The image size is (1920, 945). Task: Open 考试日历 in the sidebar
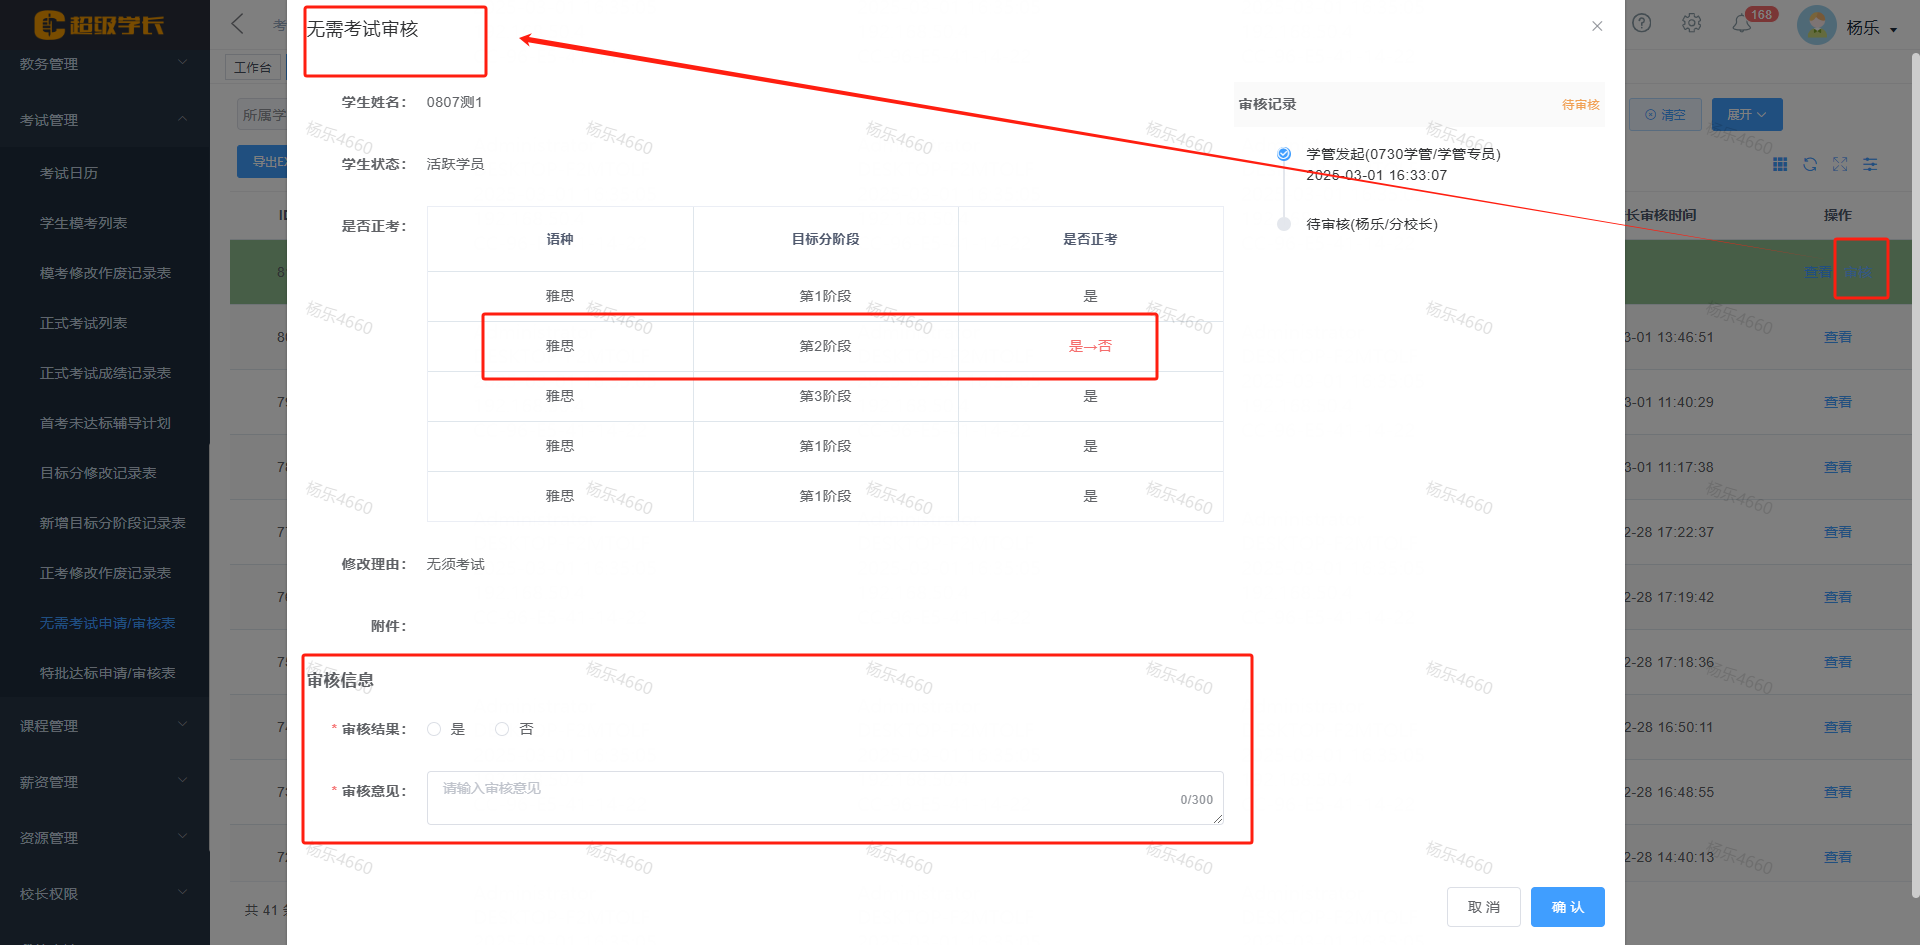click(69, 173)
